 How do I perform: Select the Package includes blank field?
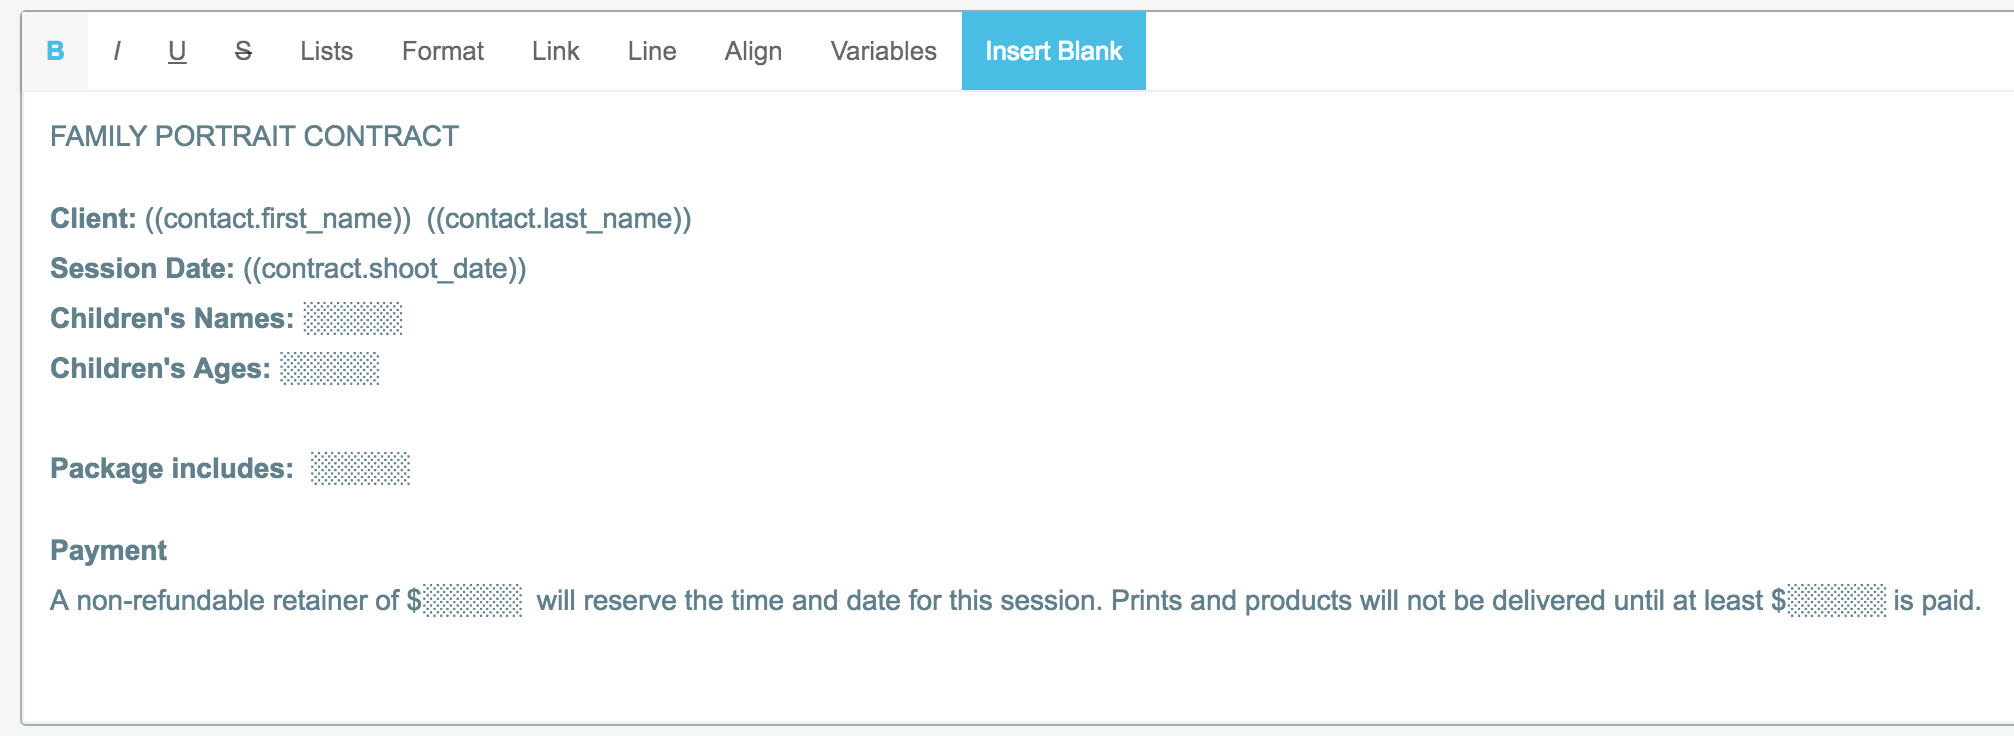pyautogui.click(x=360, y=469)
